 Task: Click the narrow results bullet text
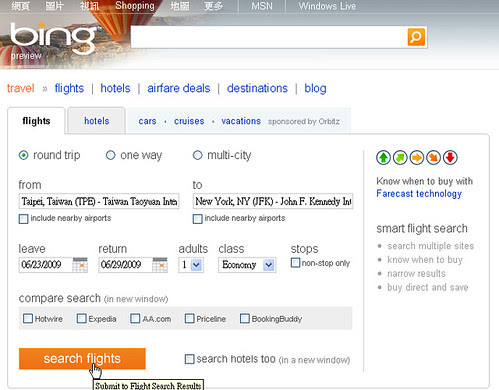point(416,274)
